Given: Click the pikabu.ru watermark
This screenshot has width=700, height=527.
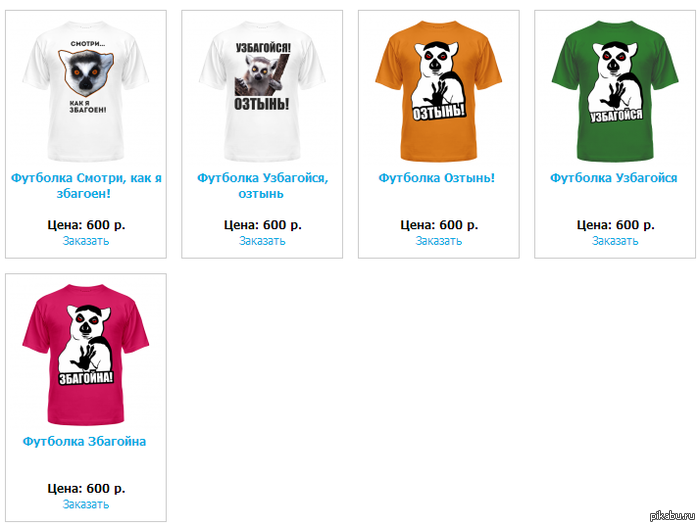Looking at the screenshot, I should (x=672, y=516).
